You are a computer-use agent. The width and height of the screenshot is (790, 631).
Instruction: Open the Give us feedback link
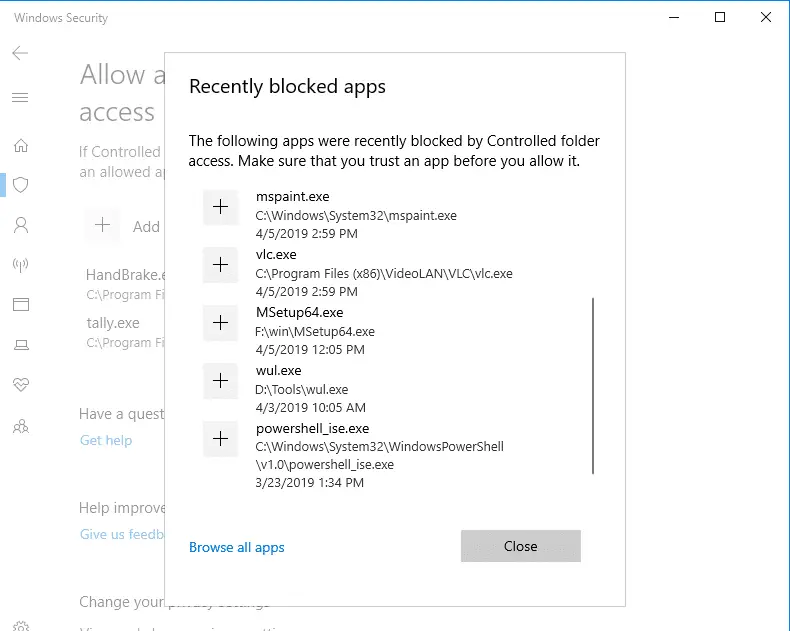[122, 534]
